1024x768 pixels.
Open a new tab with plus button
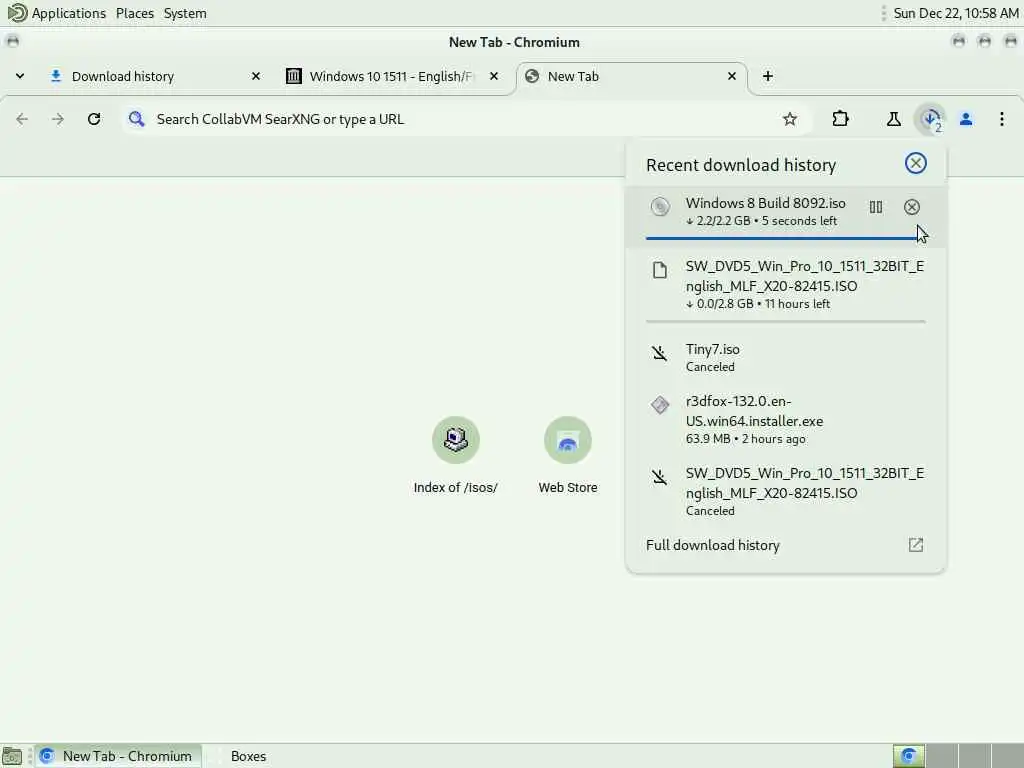coord(768,76)
